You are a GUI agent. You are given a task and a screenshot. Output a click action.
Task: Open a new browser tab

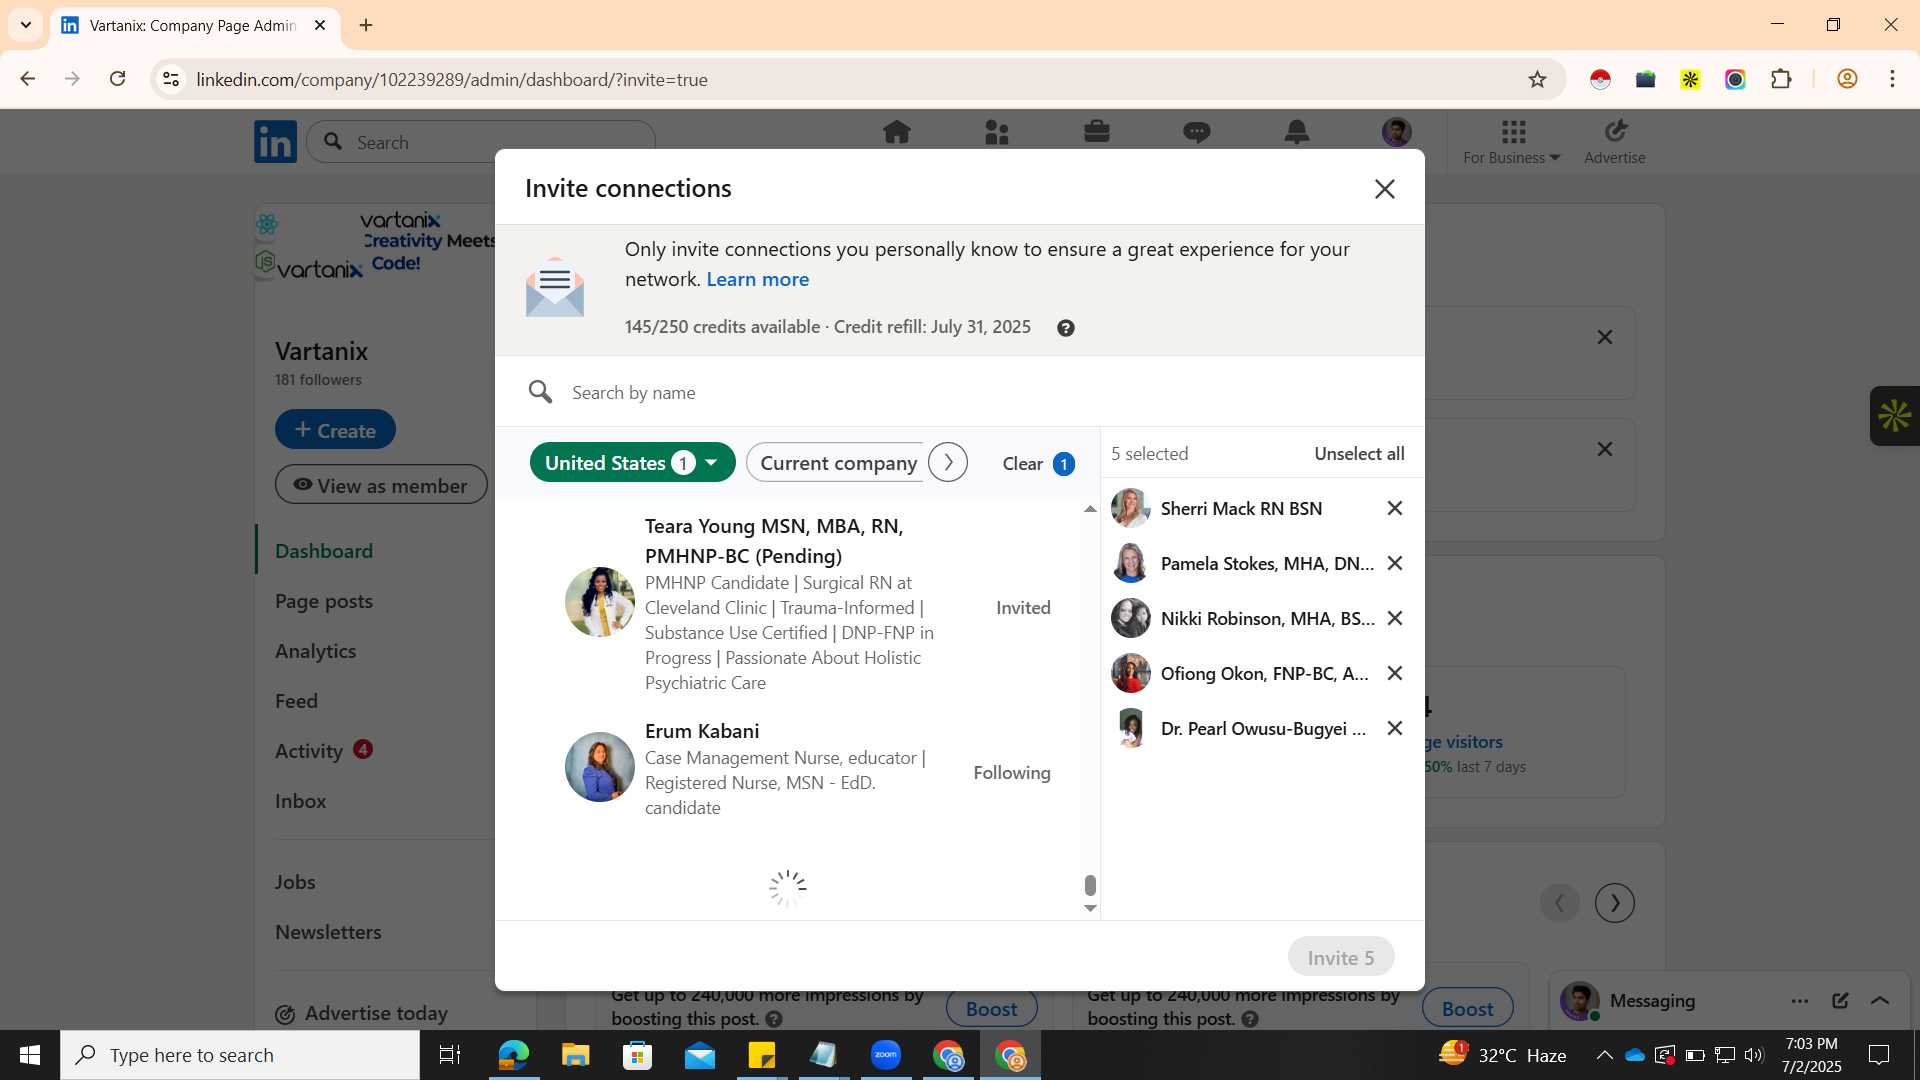(x=366, y=25)
